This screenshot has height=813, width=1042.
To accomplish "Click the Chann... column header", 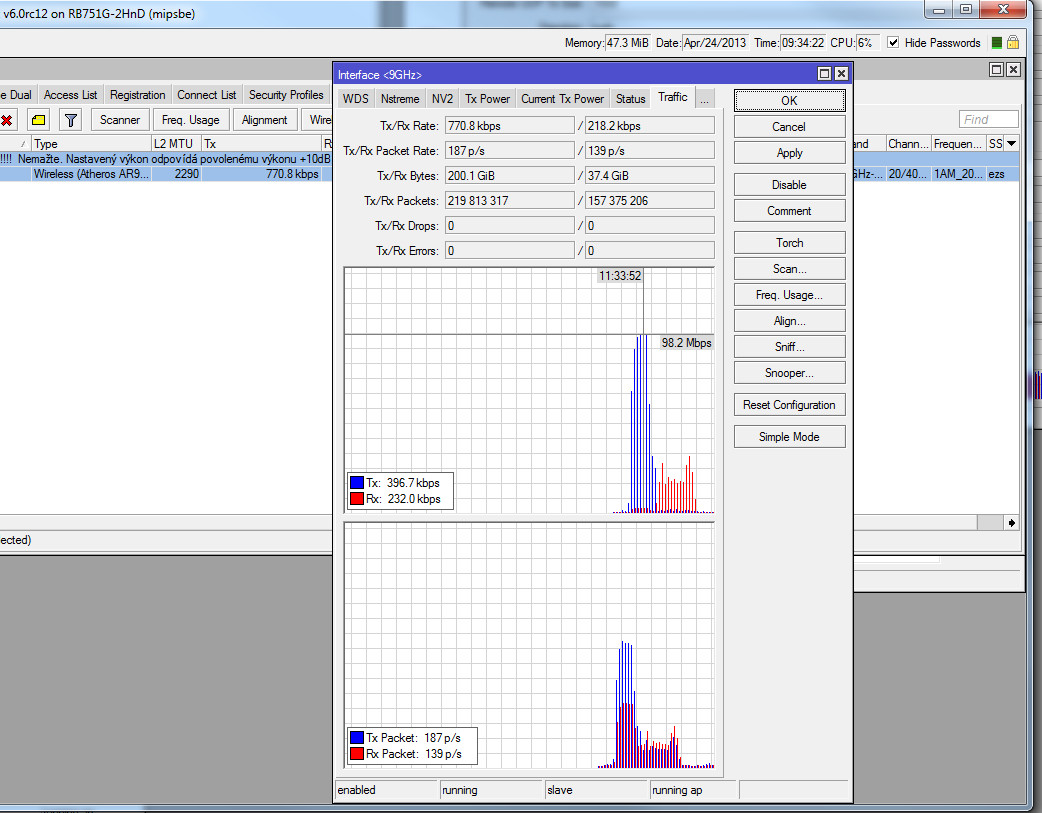I will coord(908,144).
